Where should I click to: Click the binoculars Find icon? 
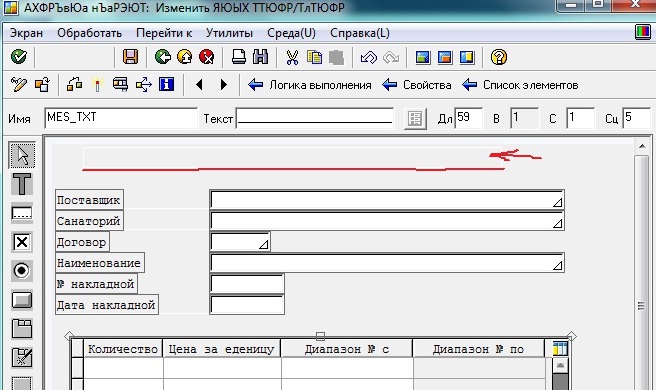260,56
